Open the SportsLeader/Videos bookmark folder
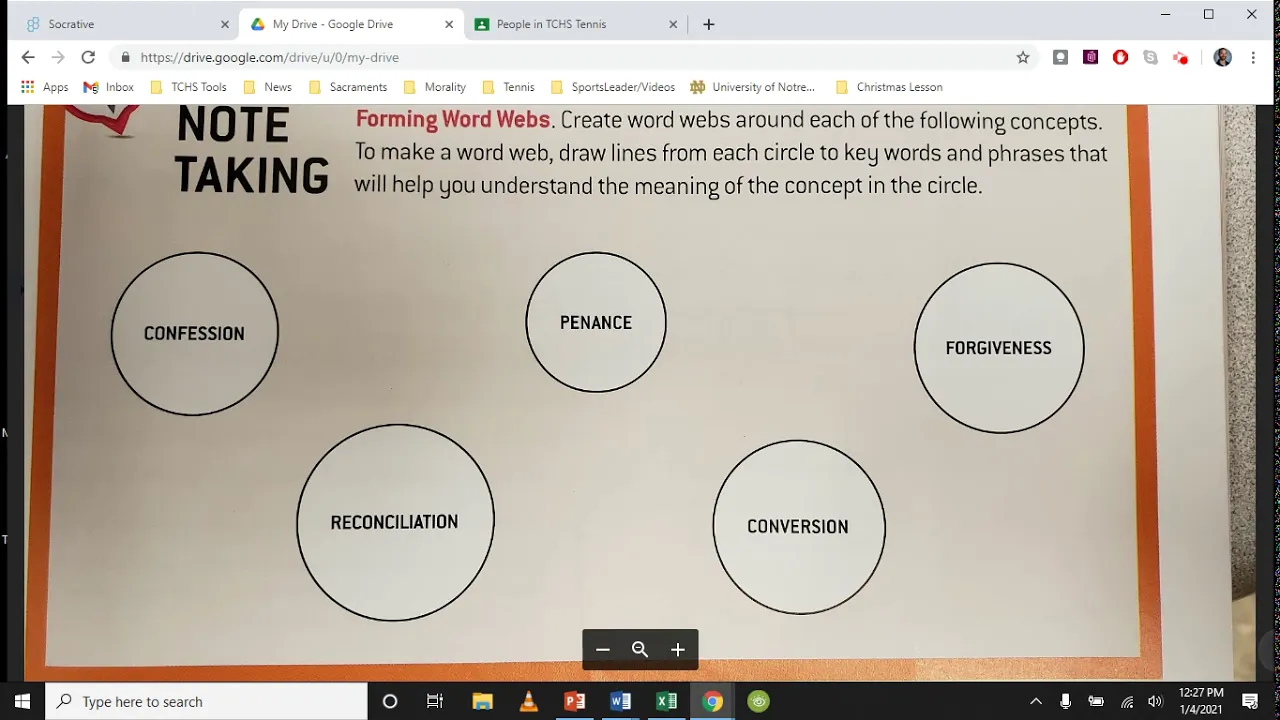1280x720 pixels. pos(613,87)
